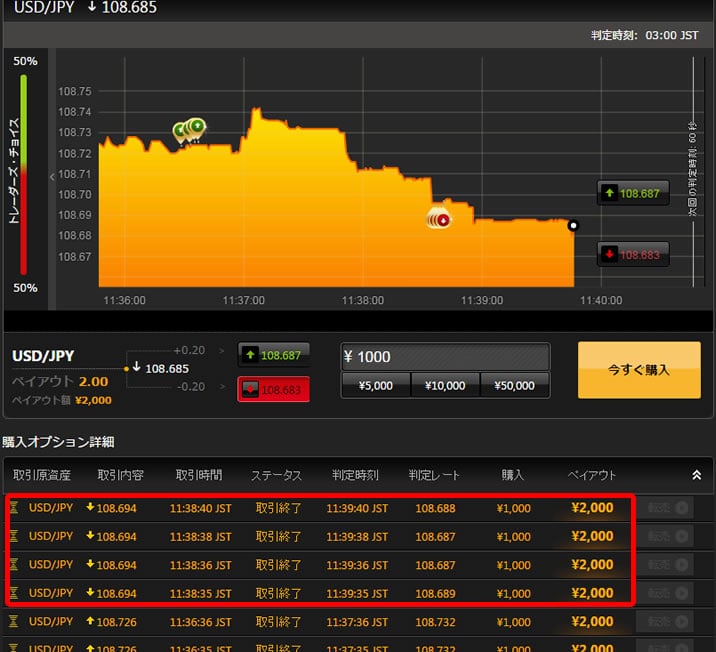Collapse the 購入オプション詳細 table with double chevron
The width and height of the screenshot is (716, 652).
click(x=696, y=475)
